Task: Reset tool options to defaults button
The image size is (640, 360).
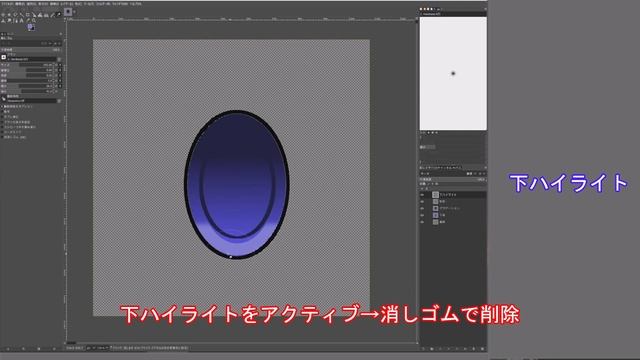Action: tap(54, 349)
